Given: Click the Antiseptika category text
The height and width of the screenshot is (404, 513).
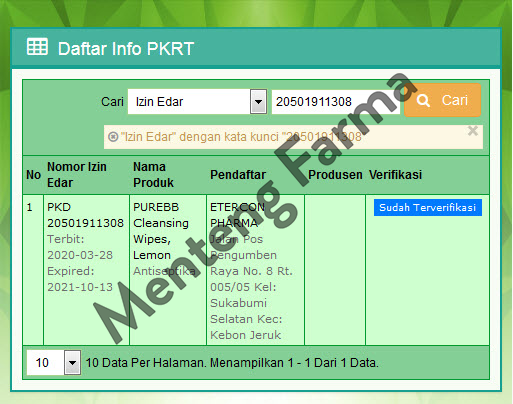Looking at the screenshot, I should click(x=164, y=271).
